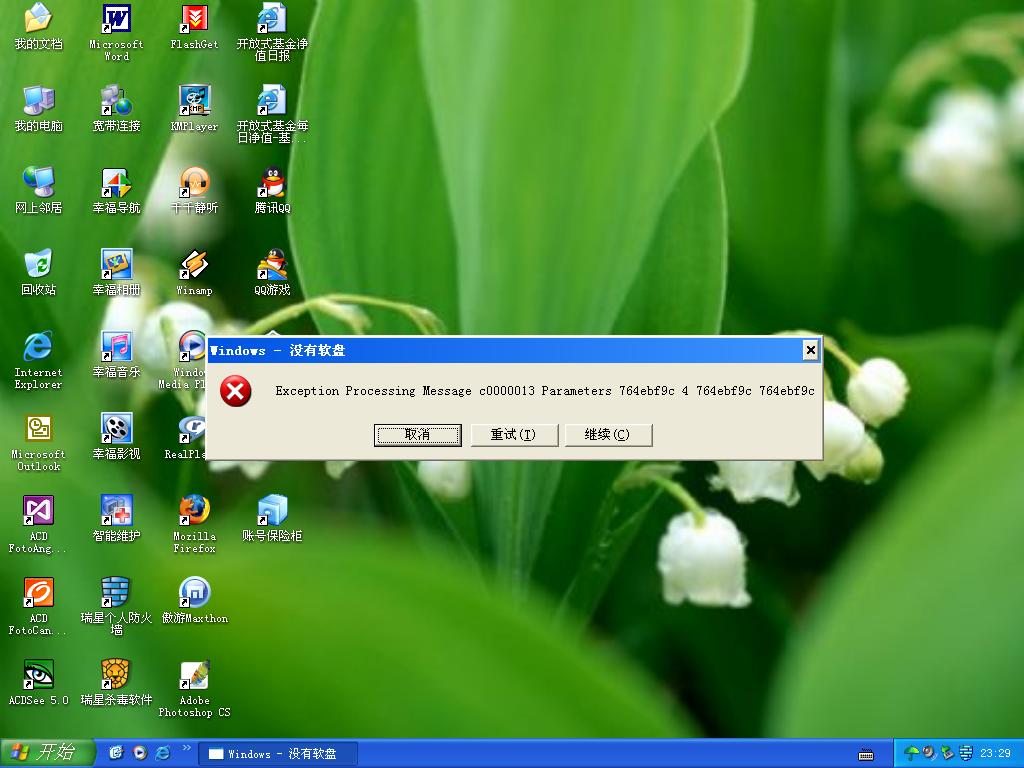Open the 幸福音乐 desktop shortcut

116,355
